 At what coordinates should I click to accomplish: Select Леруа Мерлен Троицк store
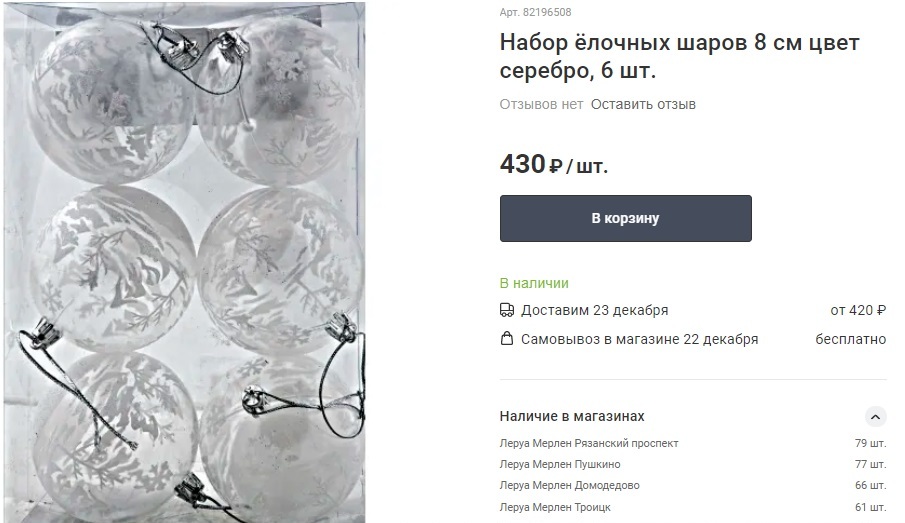555,507
